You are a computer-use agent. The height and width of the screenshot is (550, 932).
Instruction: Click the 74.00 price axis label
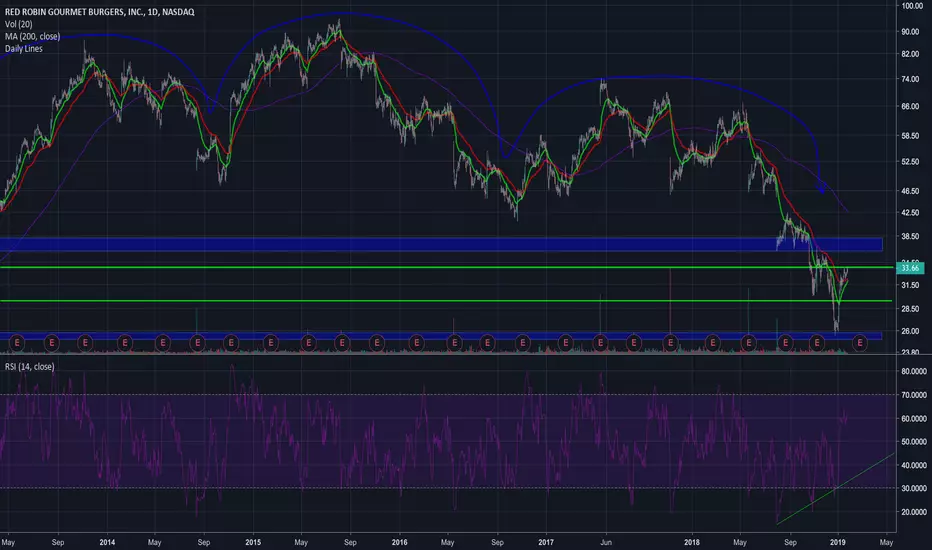click(x=910, y=79)
